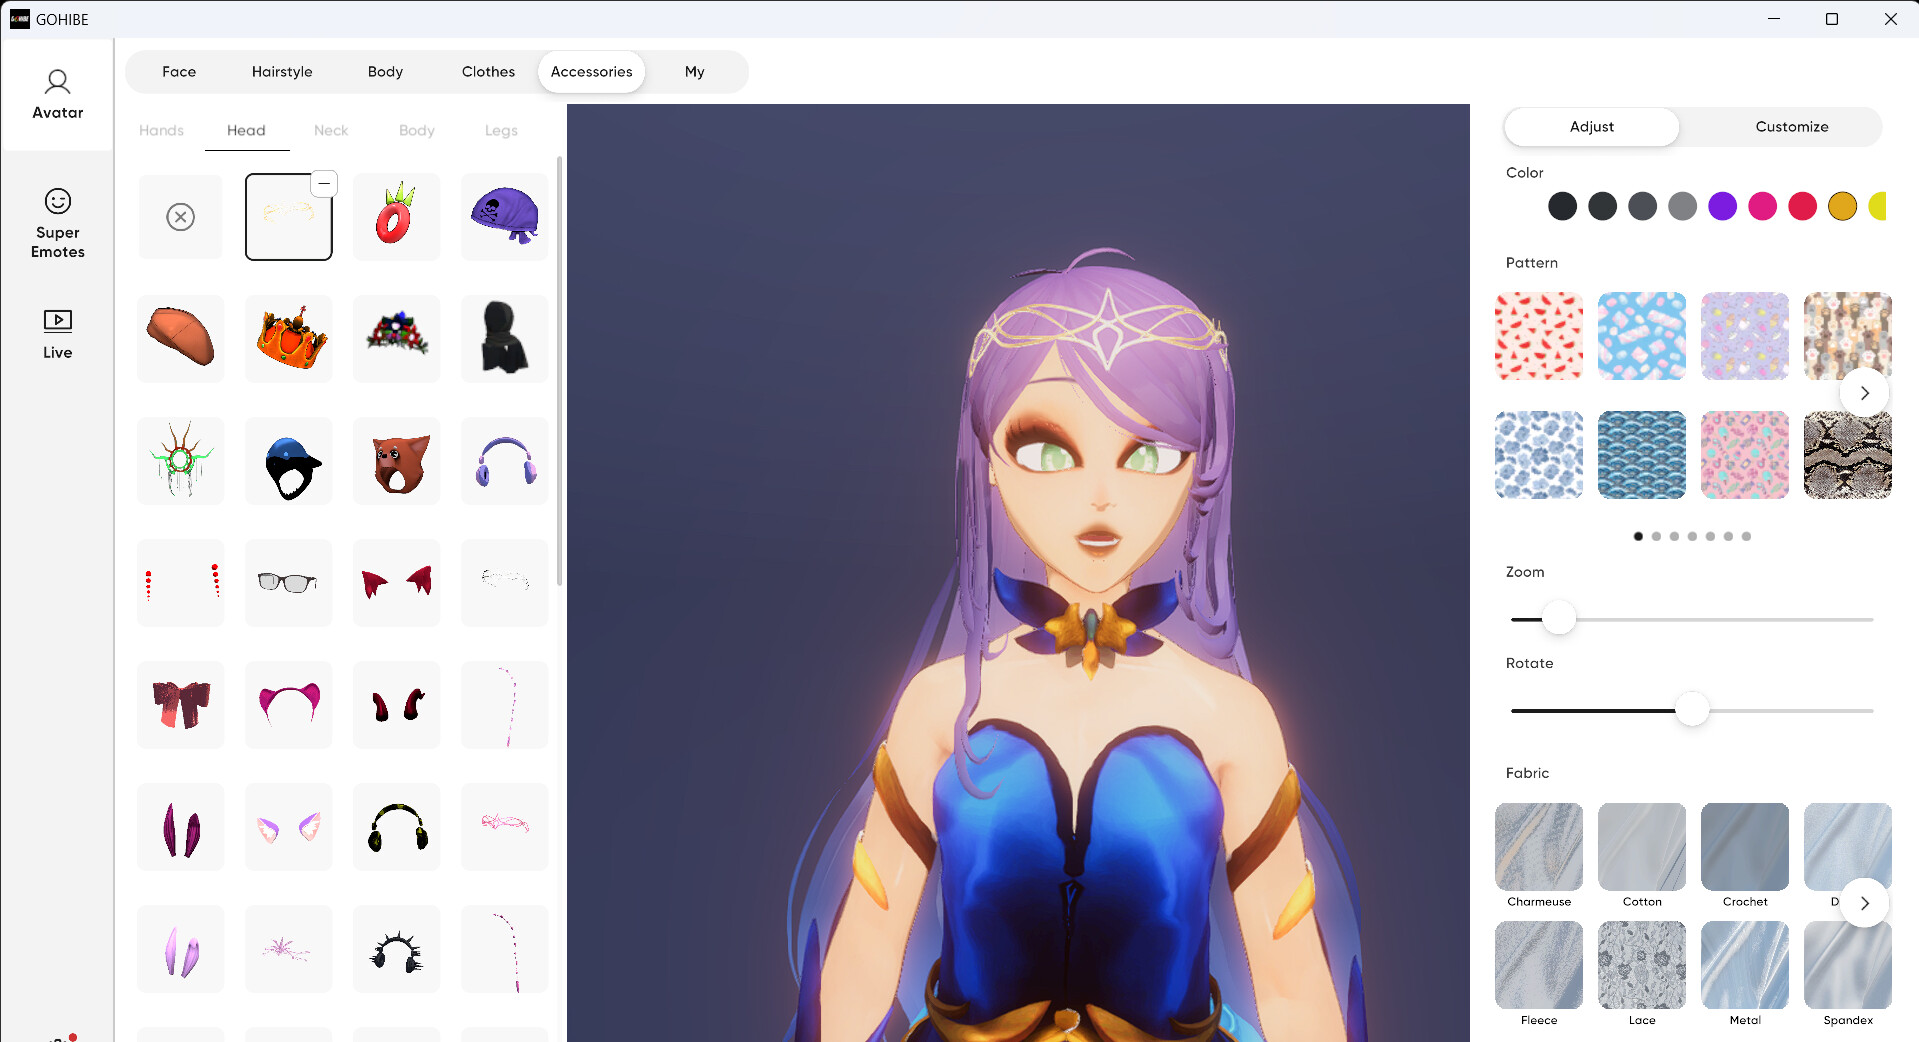Open Super Emotes in sidebar
Screen dimensions: 1919x1042
pyautogui.click(x=58, y=223)
